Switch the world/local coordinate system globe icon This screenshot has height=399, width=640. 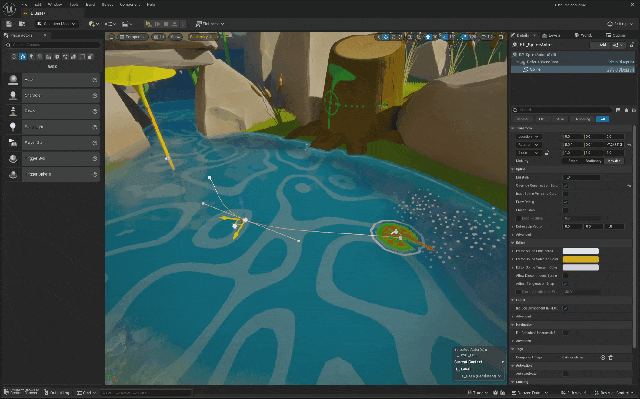409,37
